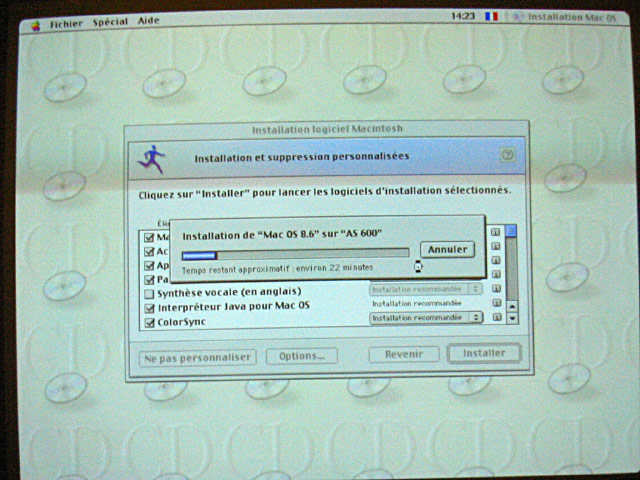Click the Installer button
Viewport: 640px width, 480px height.
point(484,353)
